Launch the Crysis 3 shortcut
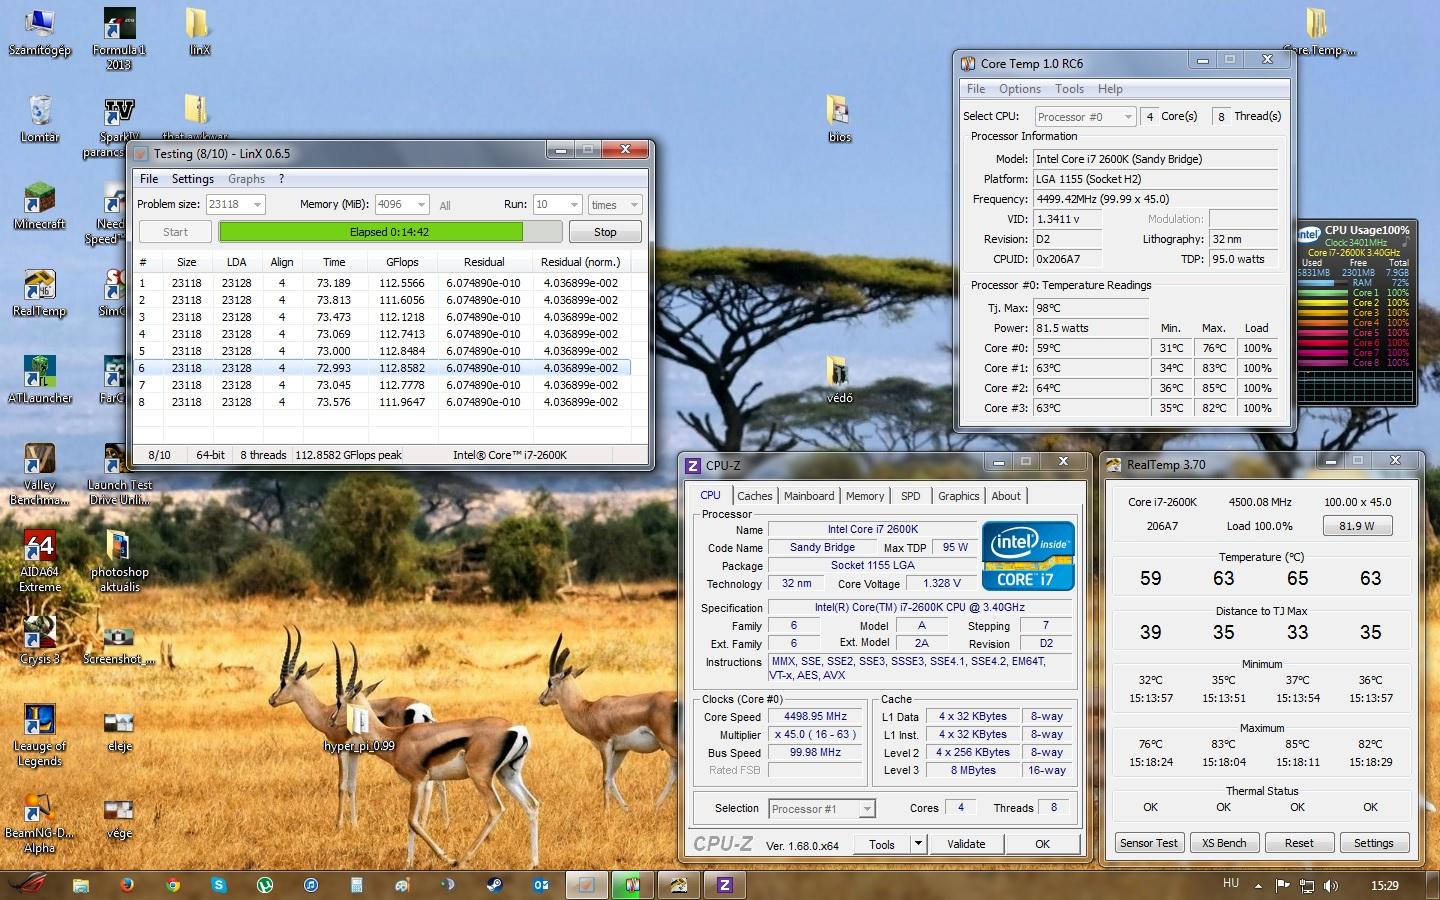This screenshot has width=1440, height=900. tap(39, 641)
